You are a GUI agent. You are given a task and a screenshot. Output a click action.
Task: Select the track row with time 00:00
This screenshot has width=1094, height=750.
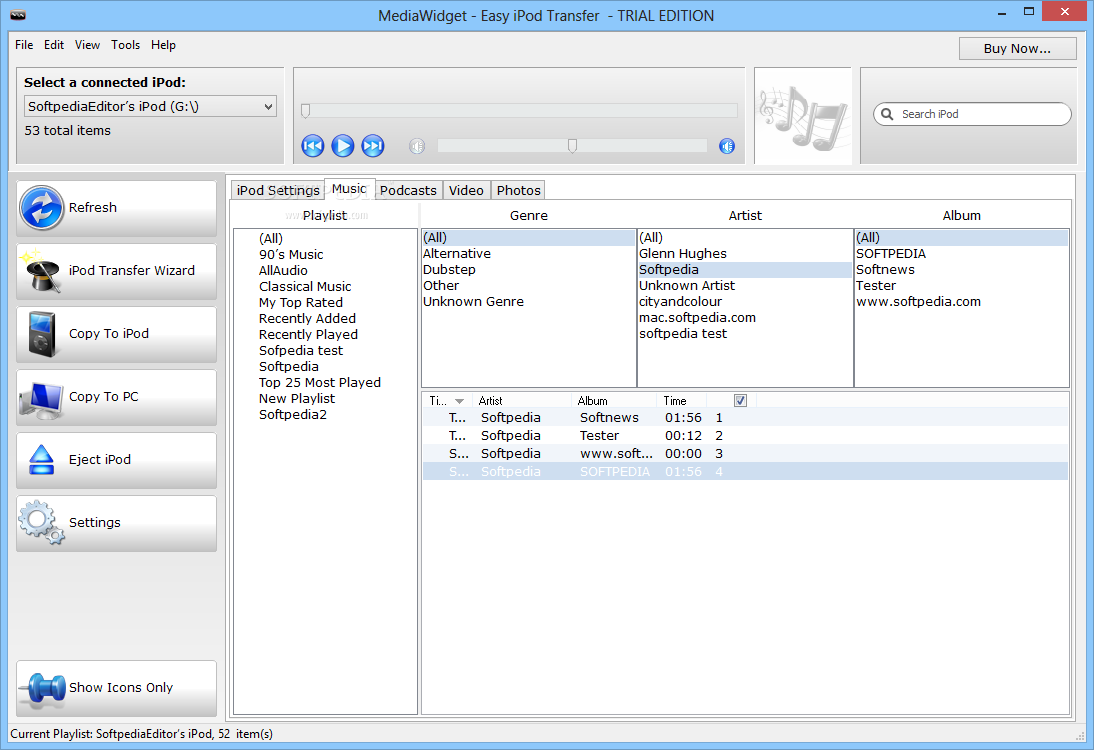point(745,454)
